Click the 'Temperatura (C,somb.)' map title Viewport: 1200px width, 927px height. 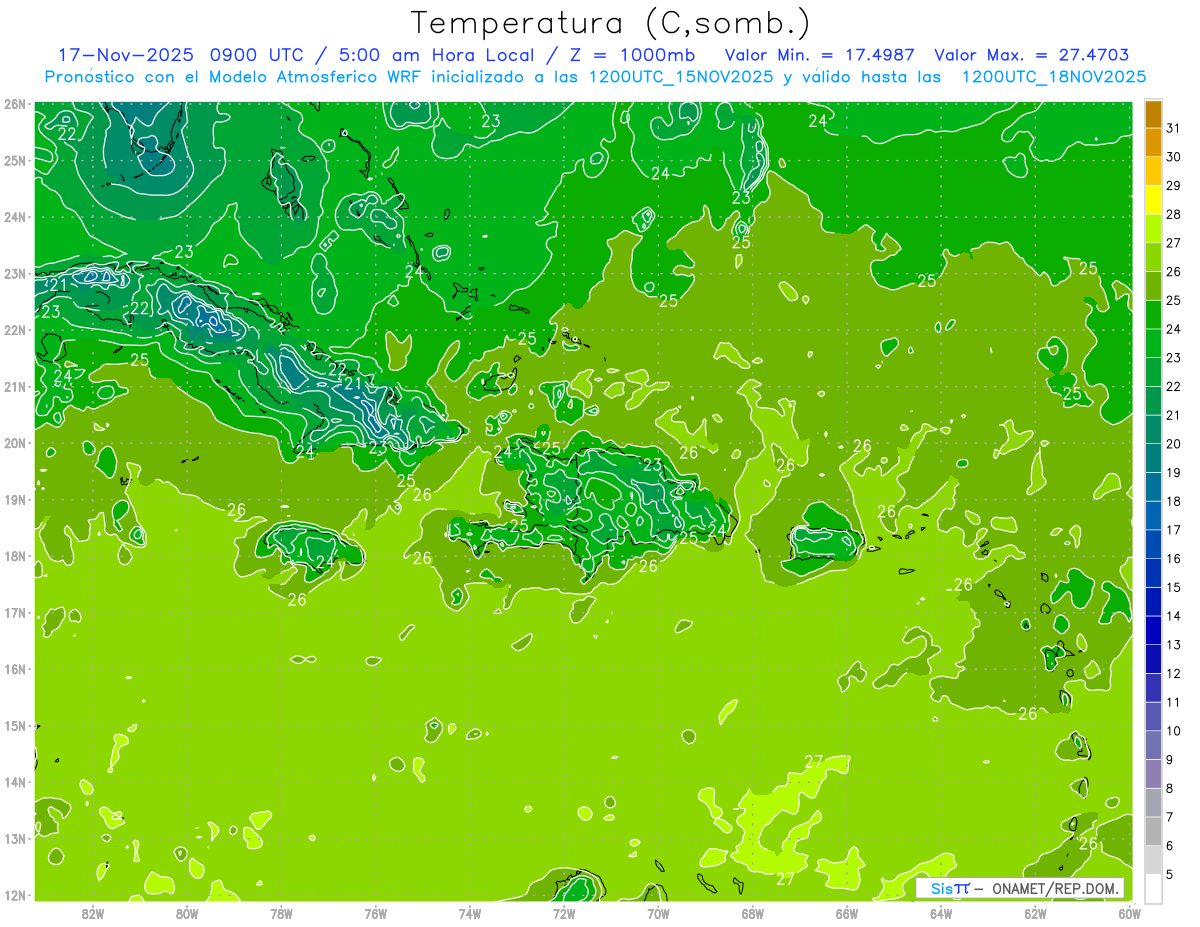[x=611, y=24]
